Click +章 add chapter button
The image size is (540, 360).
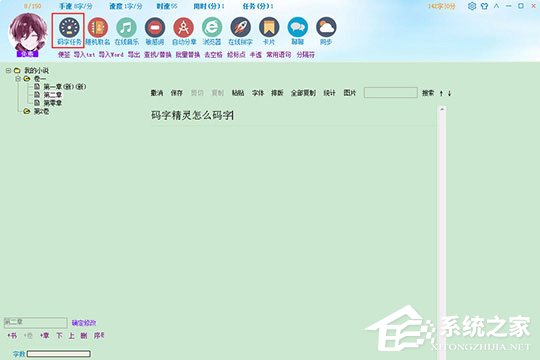[44, 335]
